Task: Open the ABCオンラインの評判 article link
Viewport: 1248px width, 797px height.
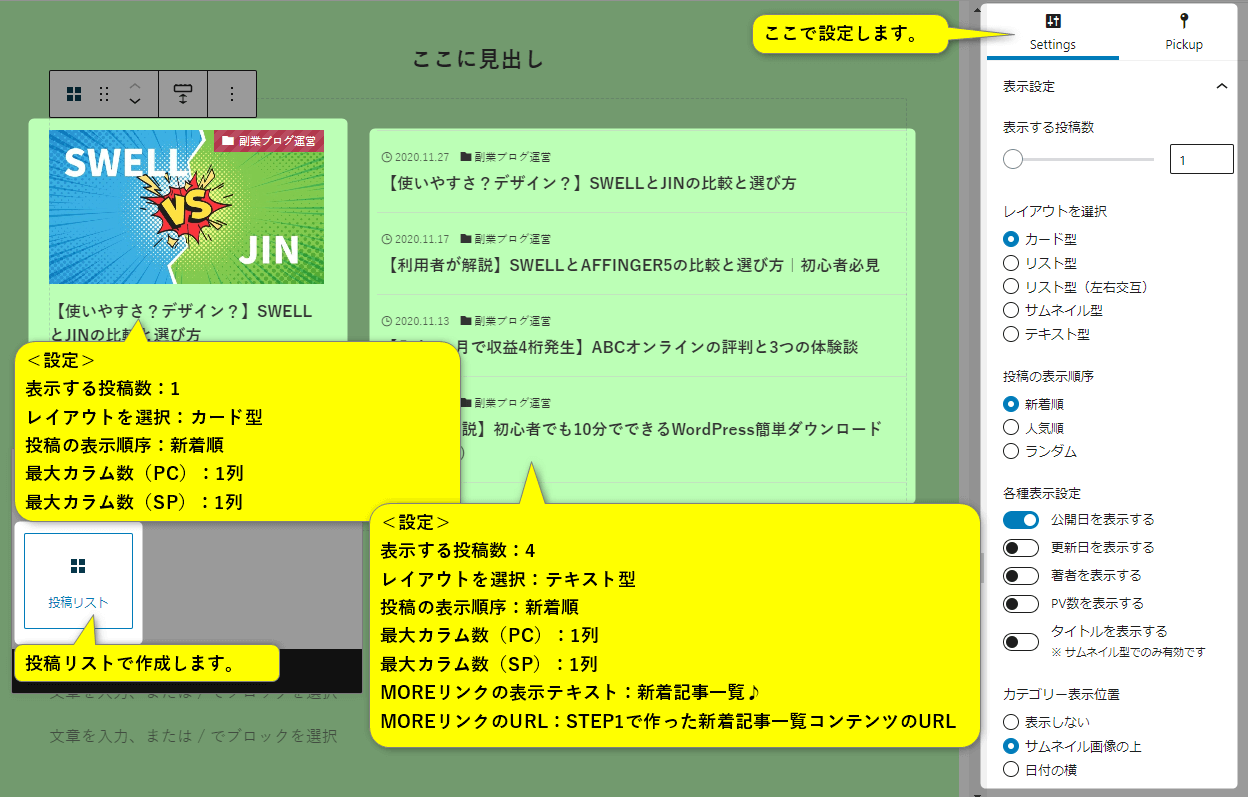Action: pyautogui.click(x=660, y=348)
